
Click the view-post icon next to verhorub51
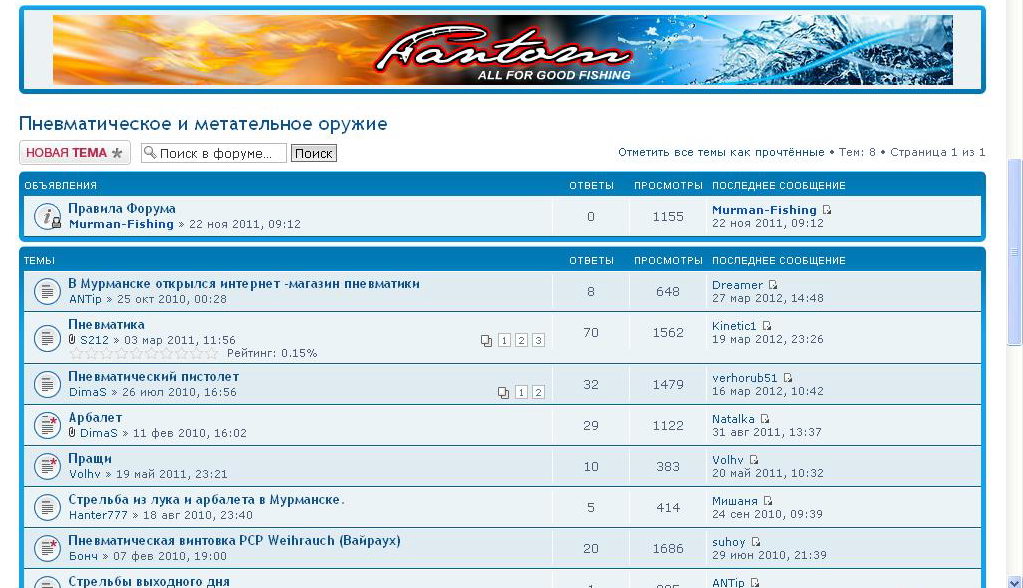(788, 378)
